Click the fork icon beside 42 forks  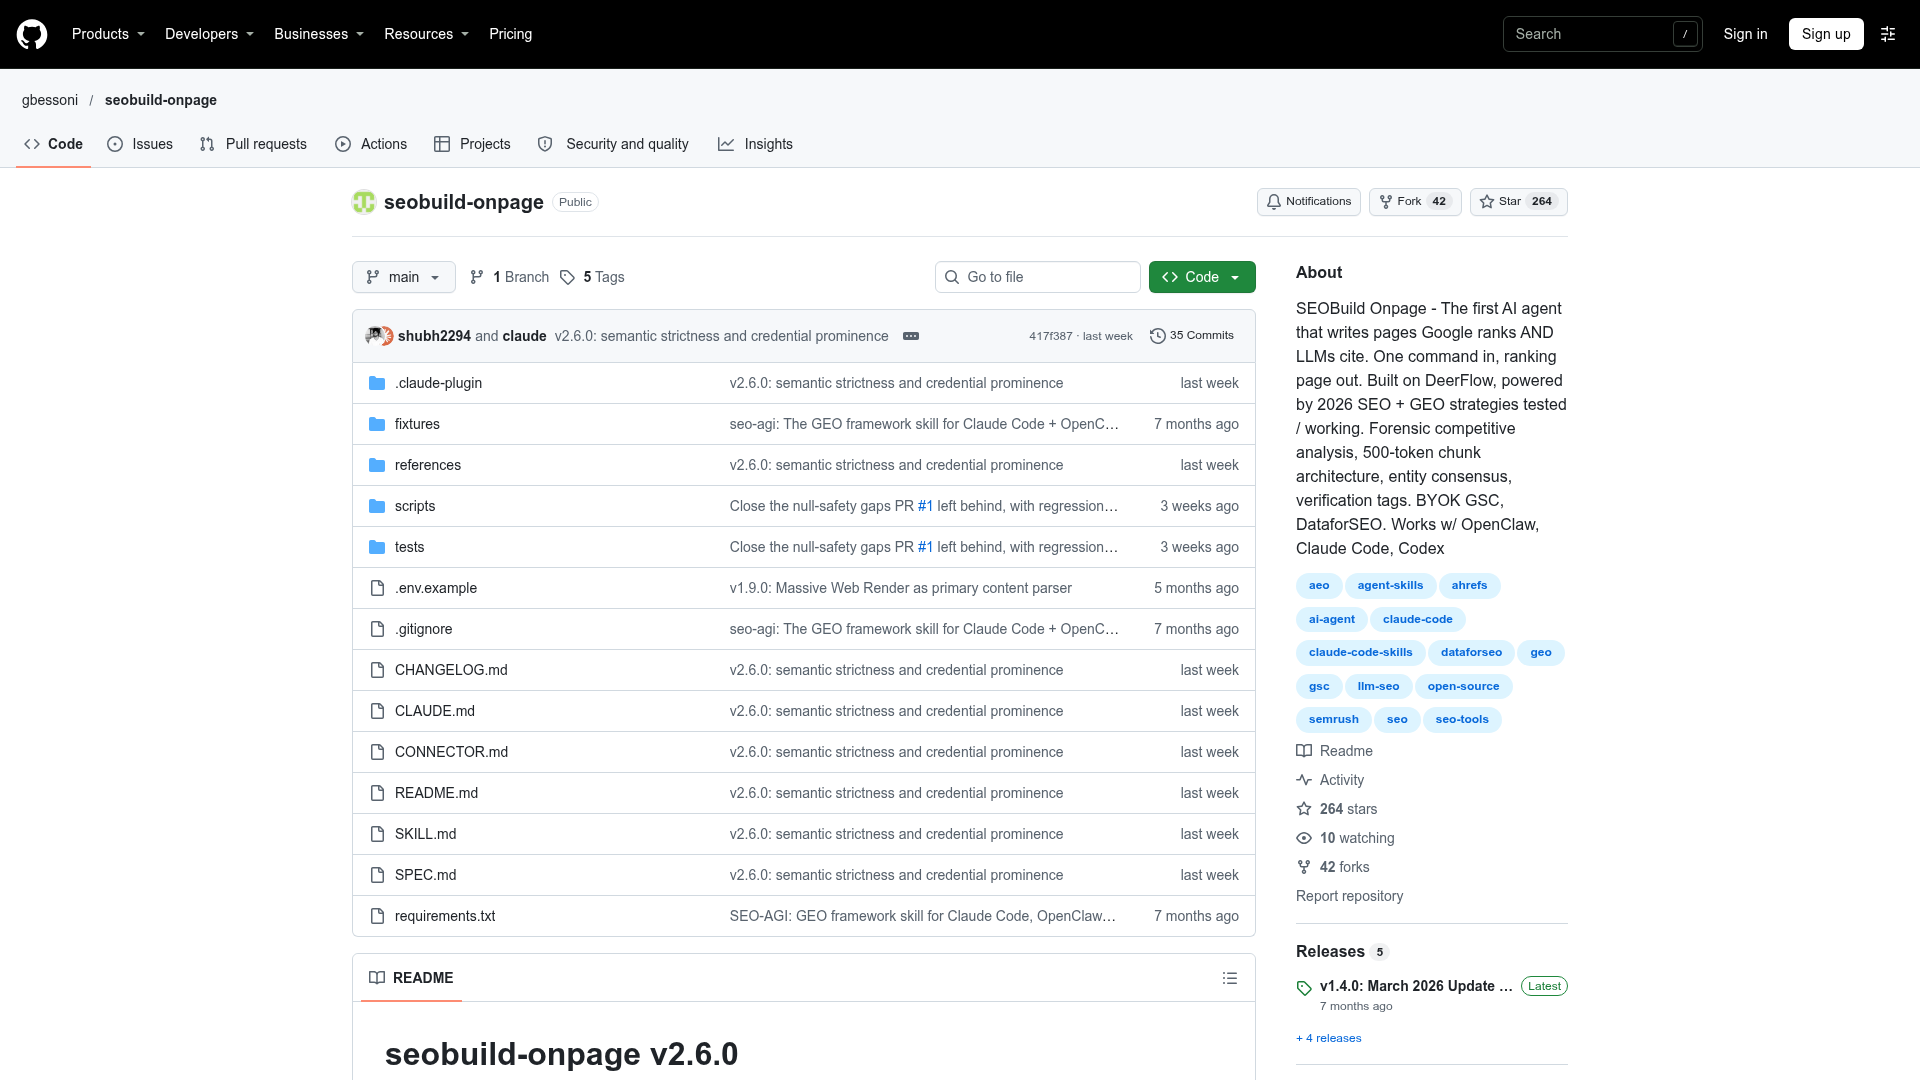(x=1304, y=867)
